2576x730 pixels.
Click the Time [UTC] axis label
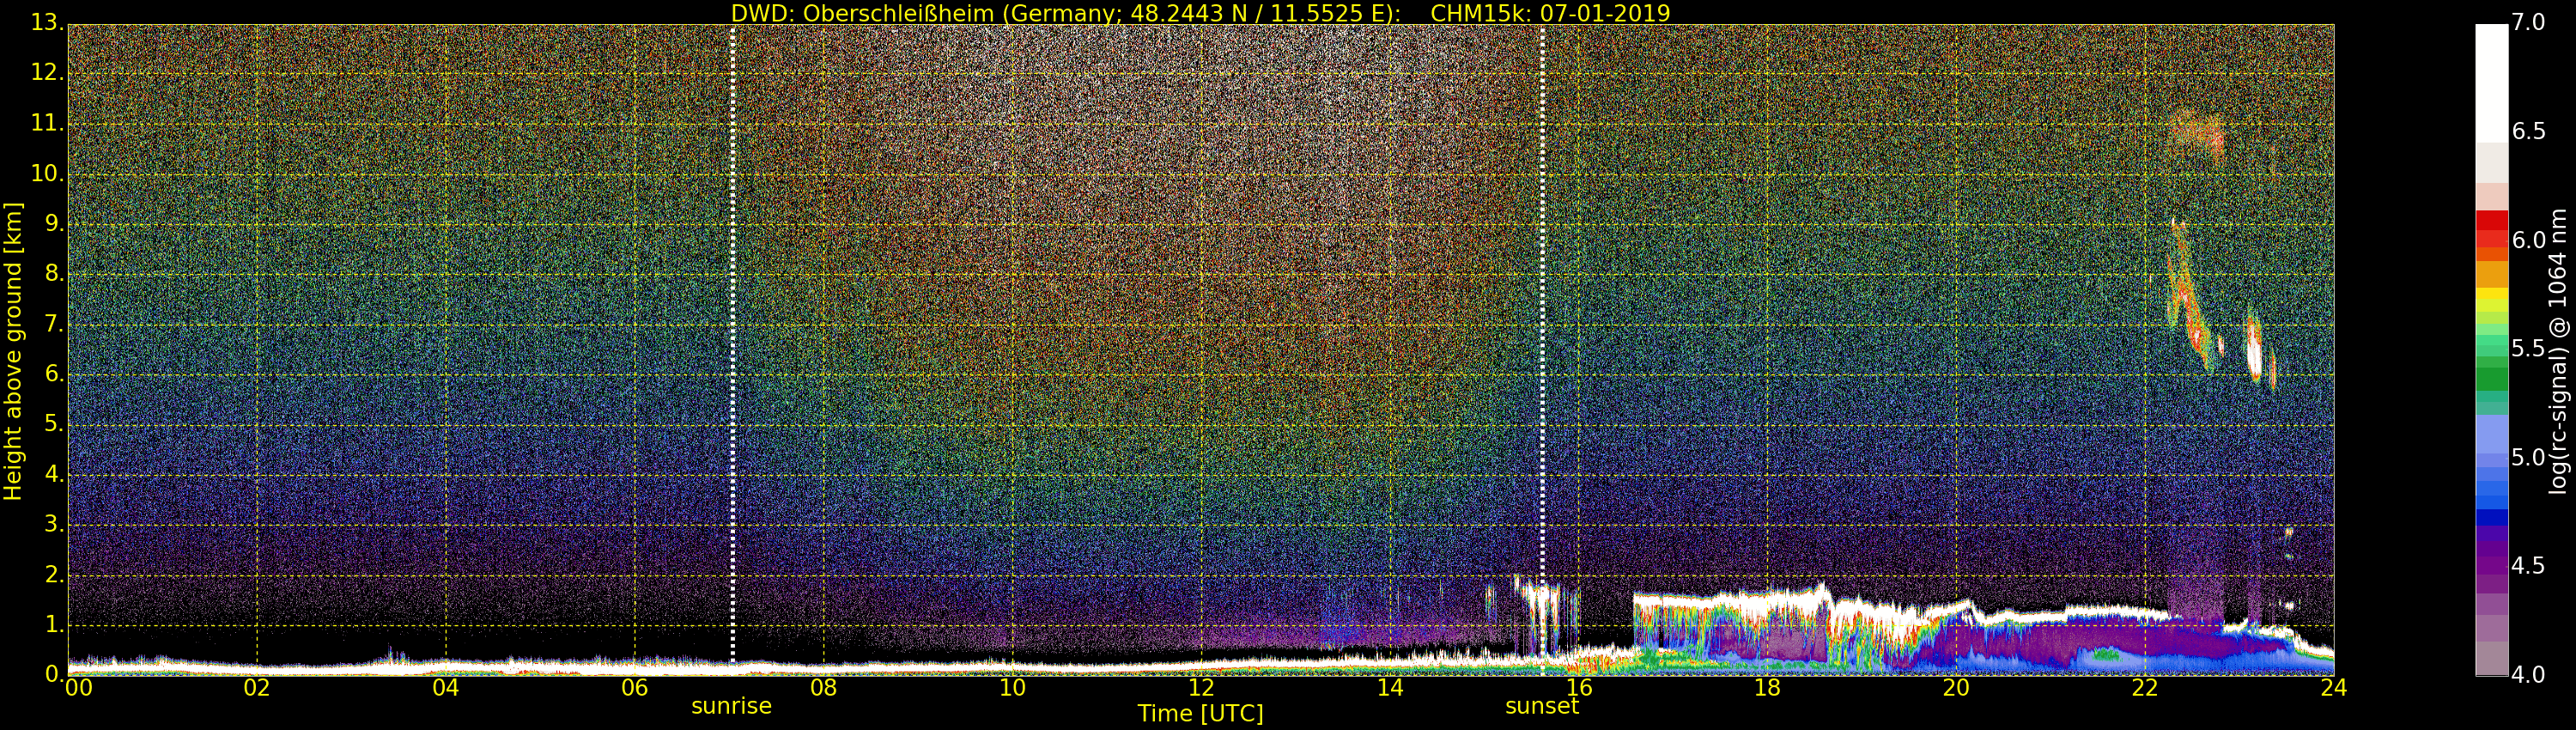point(1200,714)
